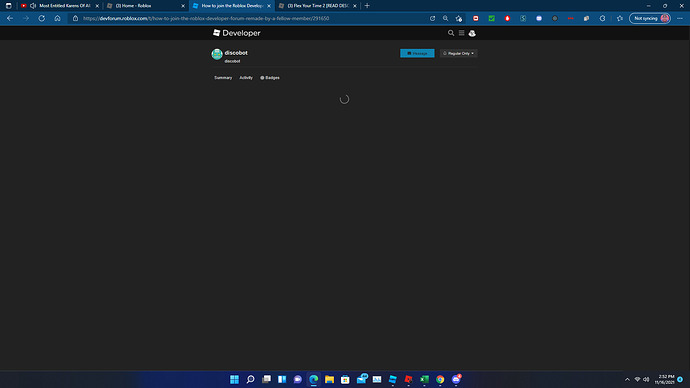Open the forum search magnifier icon

(451, 33)
